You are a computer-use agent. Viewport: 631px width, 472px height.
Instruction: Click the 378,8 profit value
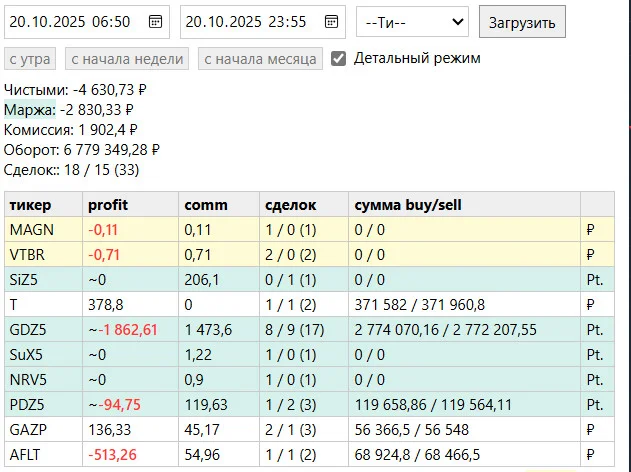tap(105, 305)
